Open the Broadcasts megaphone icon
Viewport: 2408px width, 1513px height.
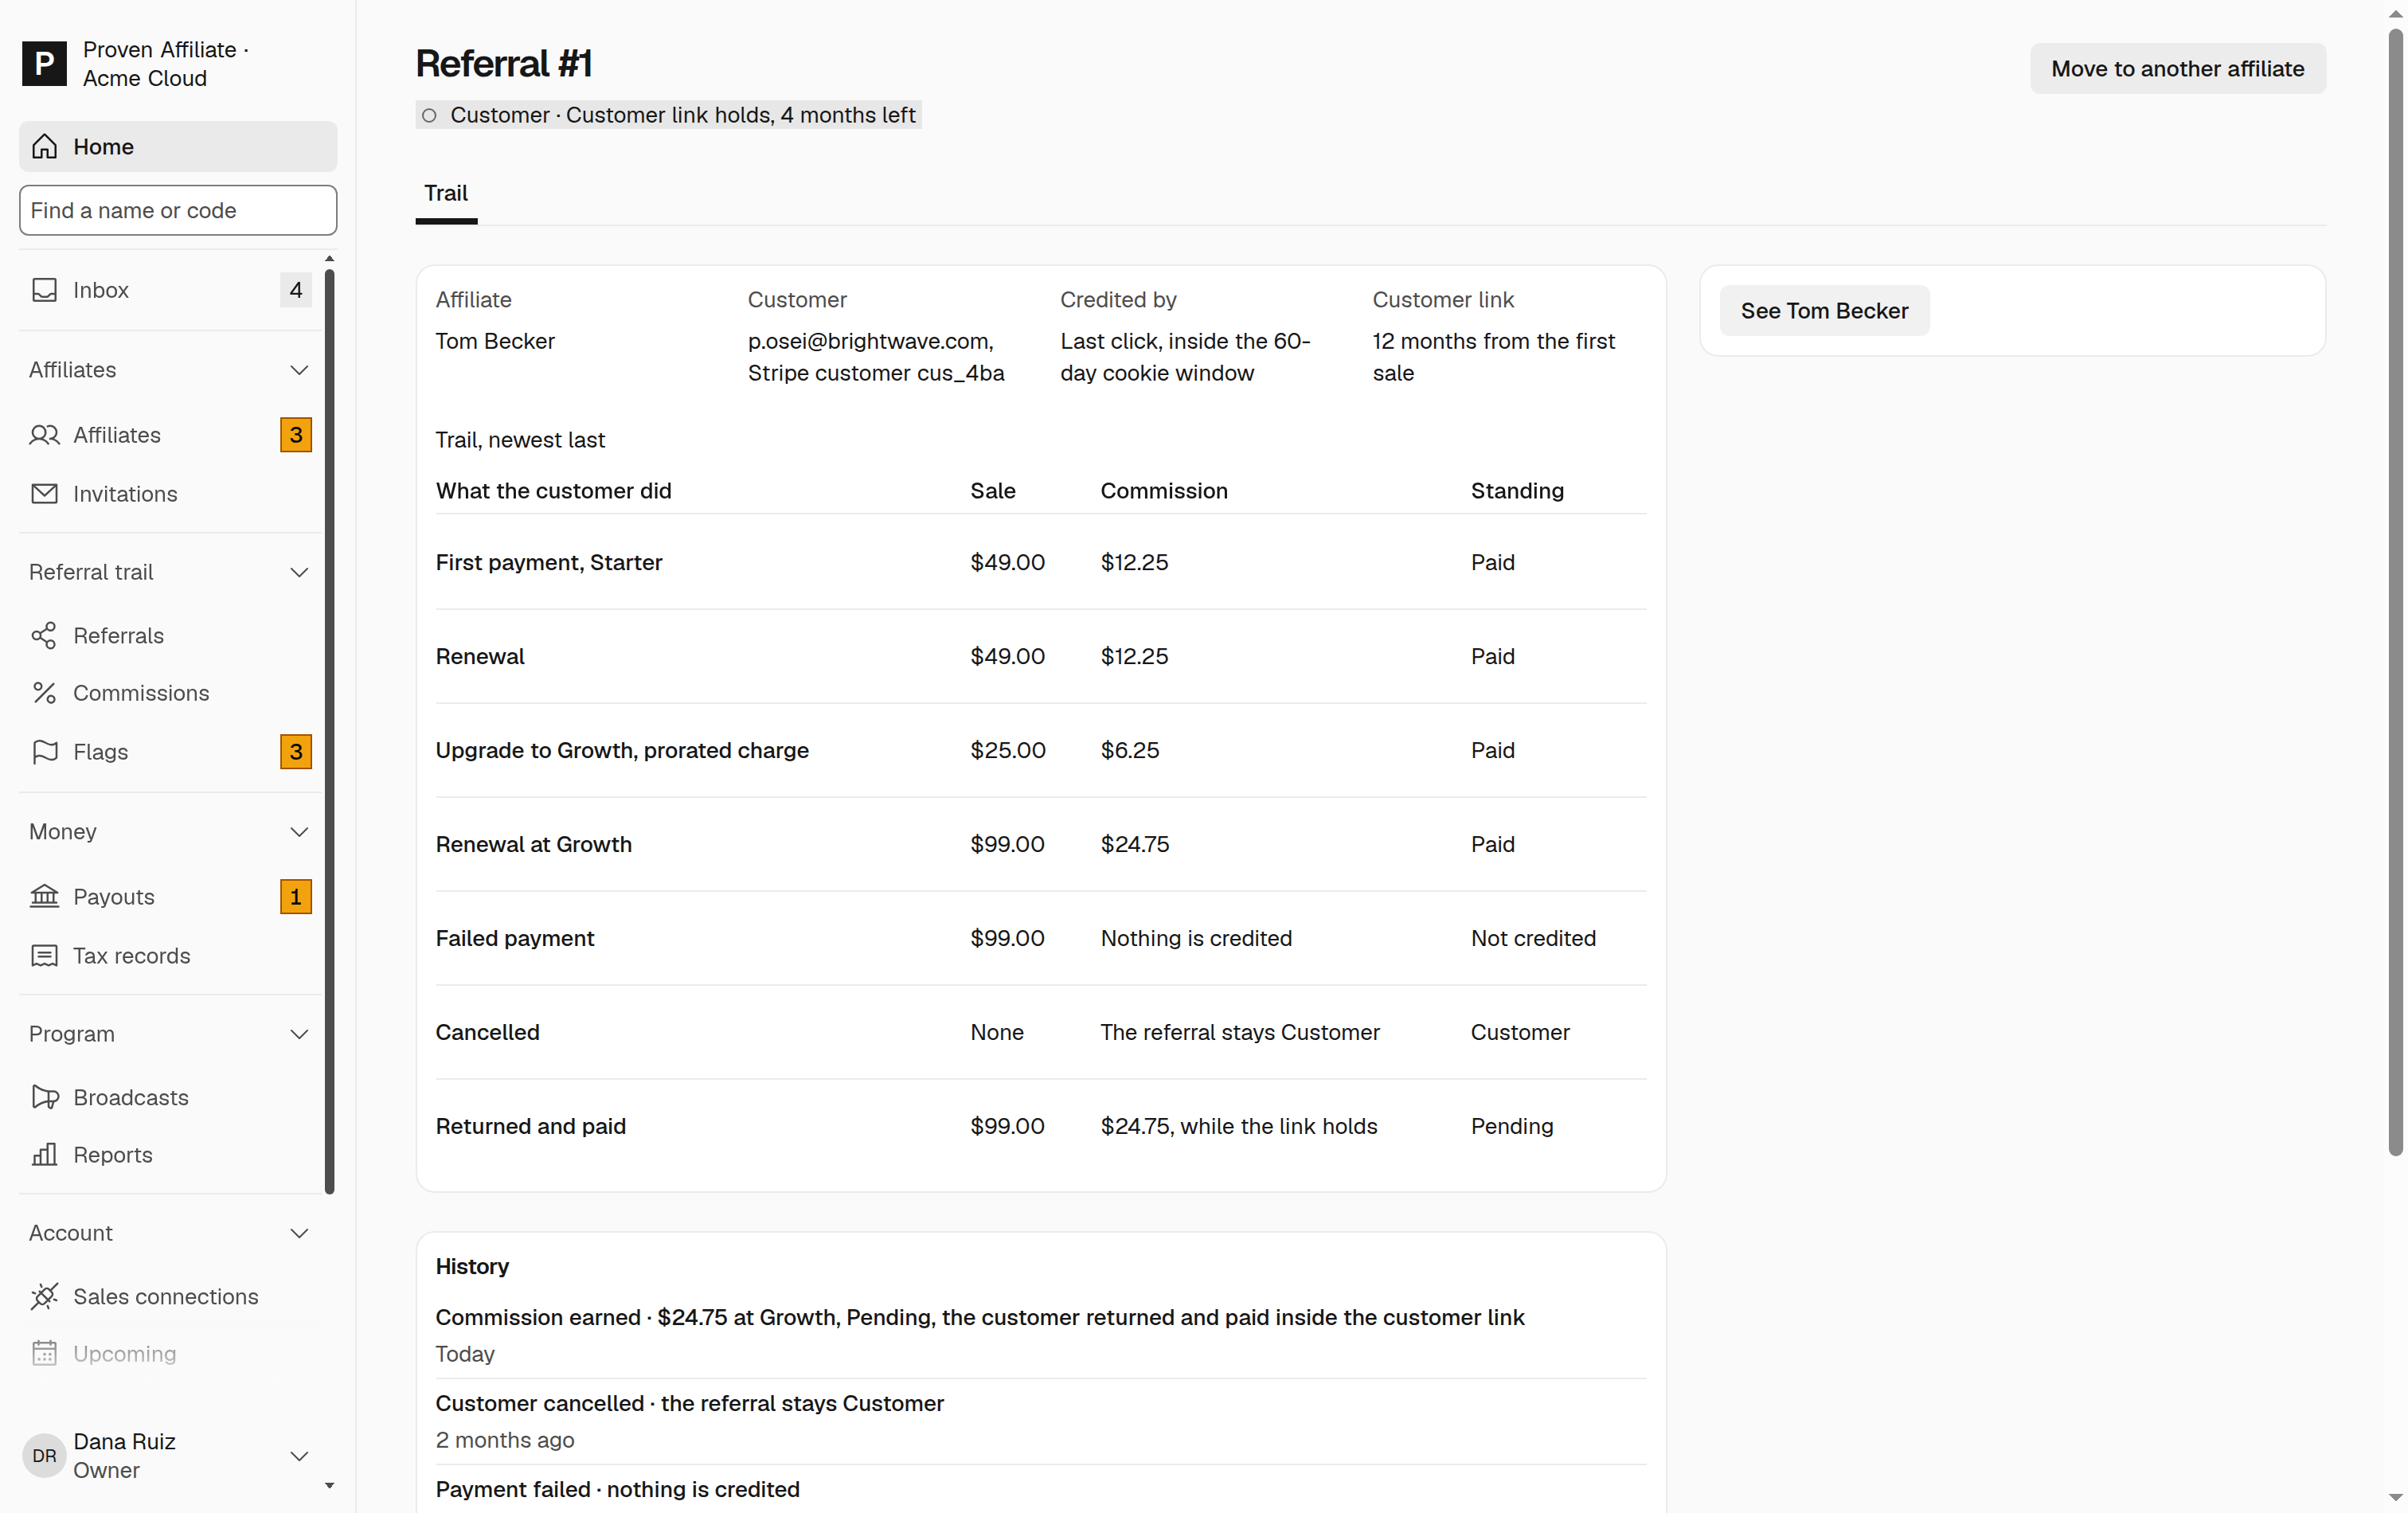click(44, 1098)
